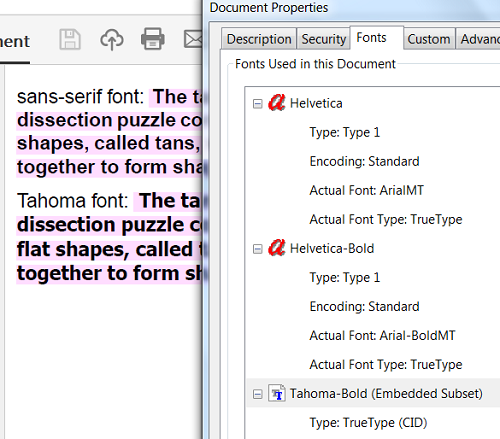Click 'Actual Font Type: TrueType' under Helvetica

coord(386,219)
